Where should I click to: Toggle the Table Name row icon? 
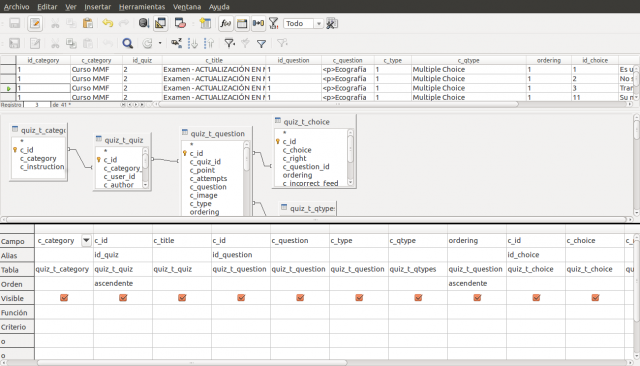[x=242, y=24]
